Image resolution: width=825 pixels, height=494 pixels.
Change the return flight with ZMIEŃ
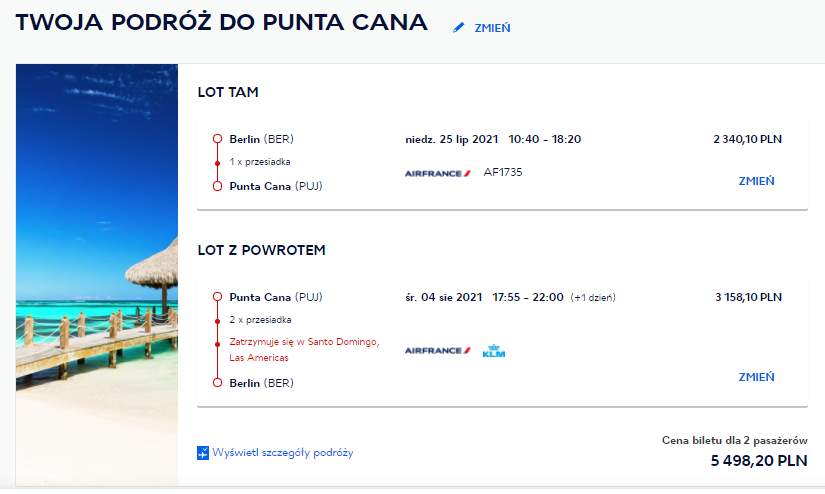(757, 377)
